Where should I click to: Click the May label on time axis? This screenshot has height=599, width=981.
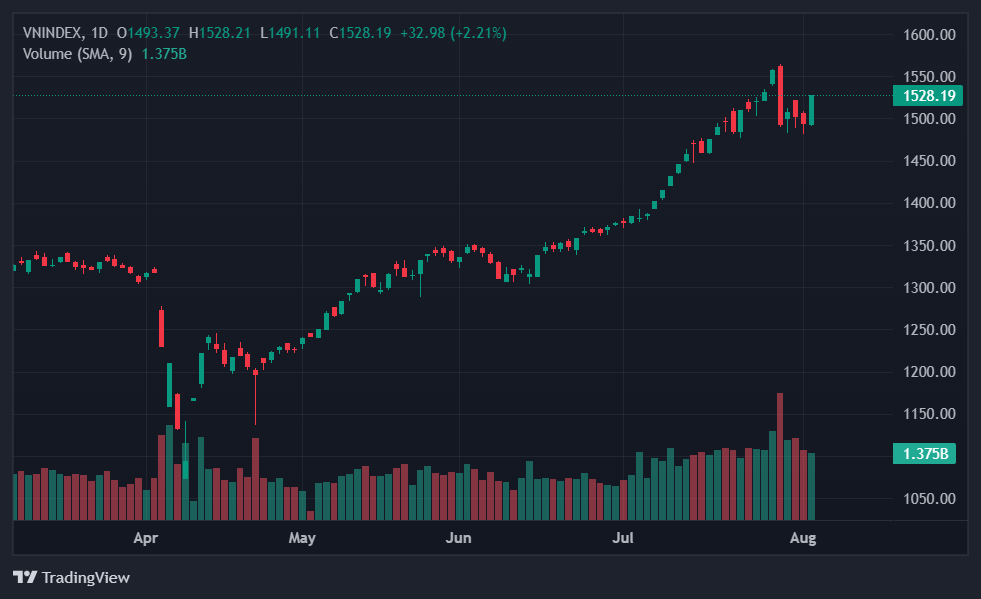(302, 538)
